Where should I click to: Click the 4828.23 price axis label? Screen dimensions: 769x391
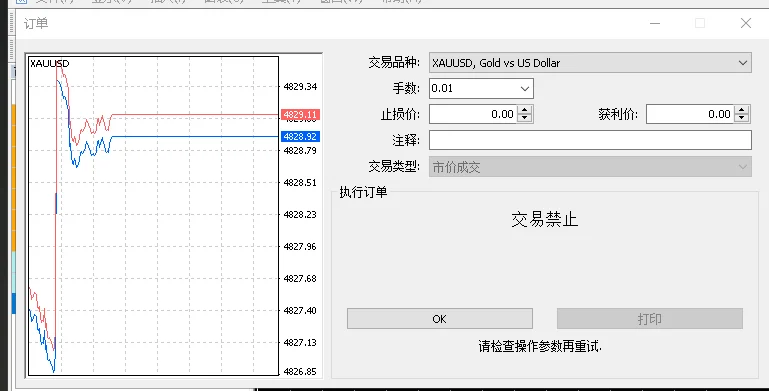click(300, 214)
